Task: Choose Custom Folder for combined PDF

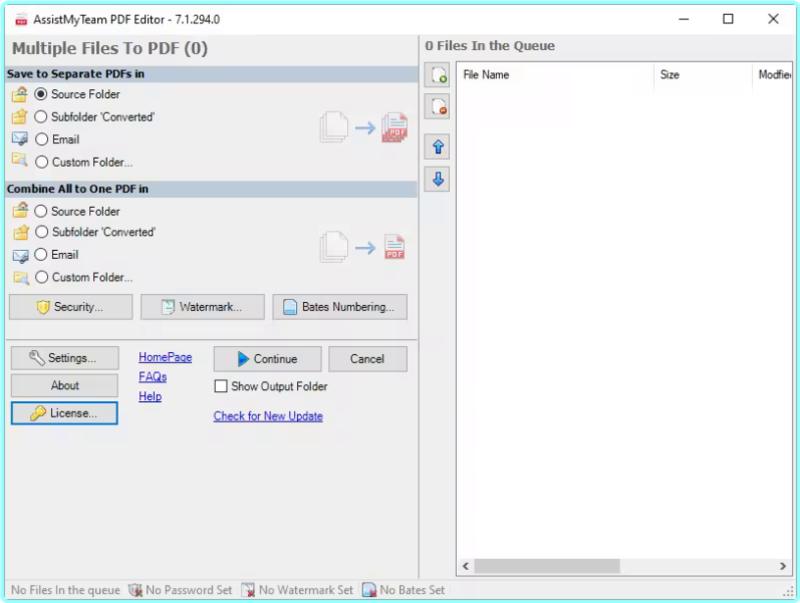Action: click(84, 278)
